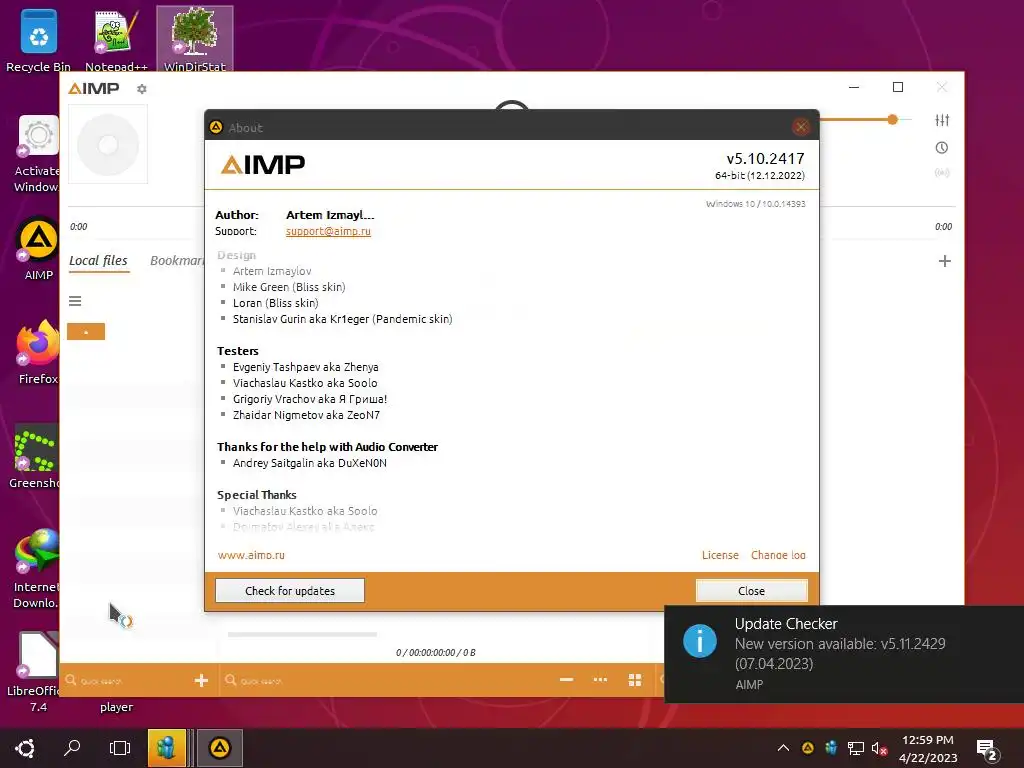Open the Start menu button

click(x=25, y=748)
